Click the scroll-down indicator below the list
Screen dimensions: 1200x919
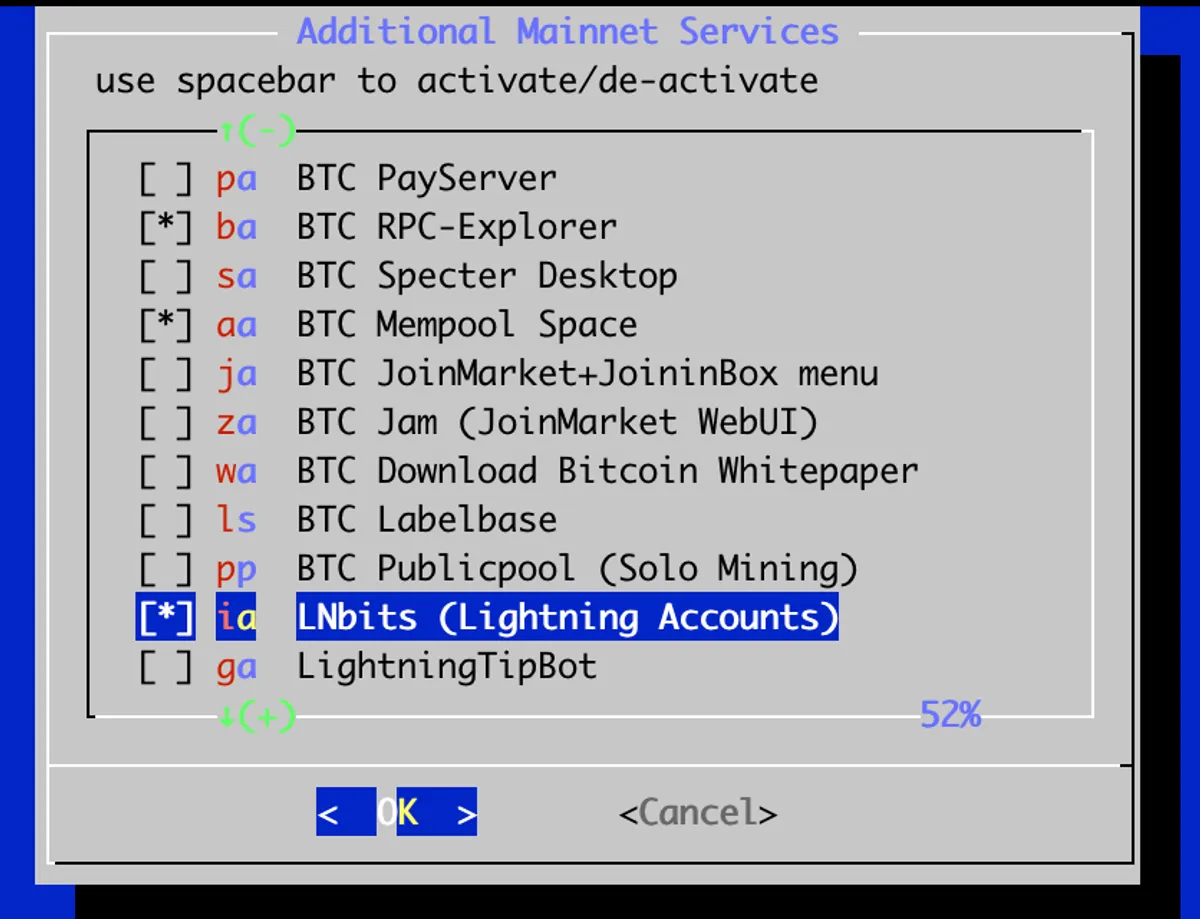tap(258, 716)
